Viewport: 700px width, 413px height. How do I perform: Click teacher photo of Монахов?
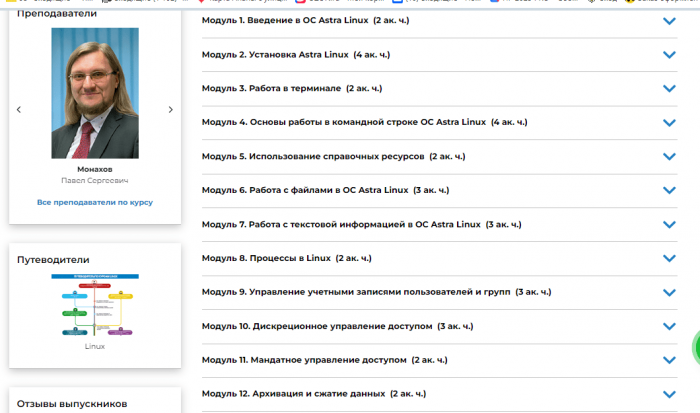[x=95, y=93]
